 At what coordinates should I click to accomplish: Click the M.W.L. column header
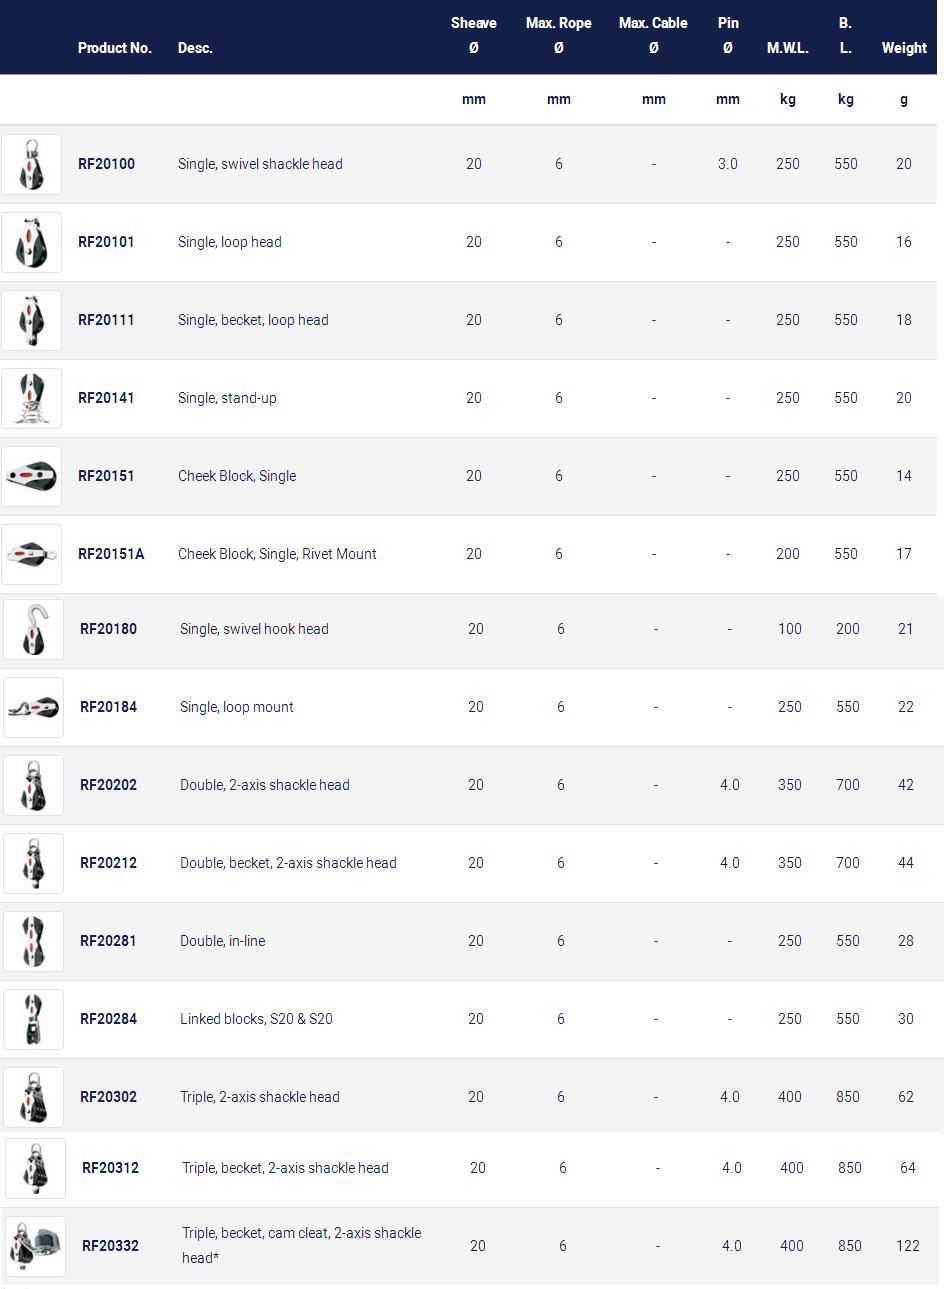pos(788,48)
